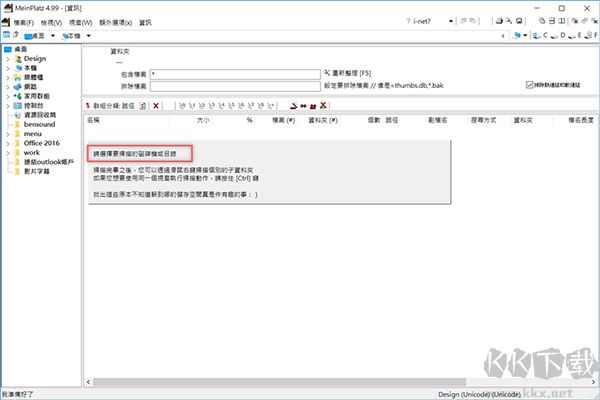Click the 包含檔案 include-files input field
Screen dimensions: 600x400
pos(235,74)
